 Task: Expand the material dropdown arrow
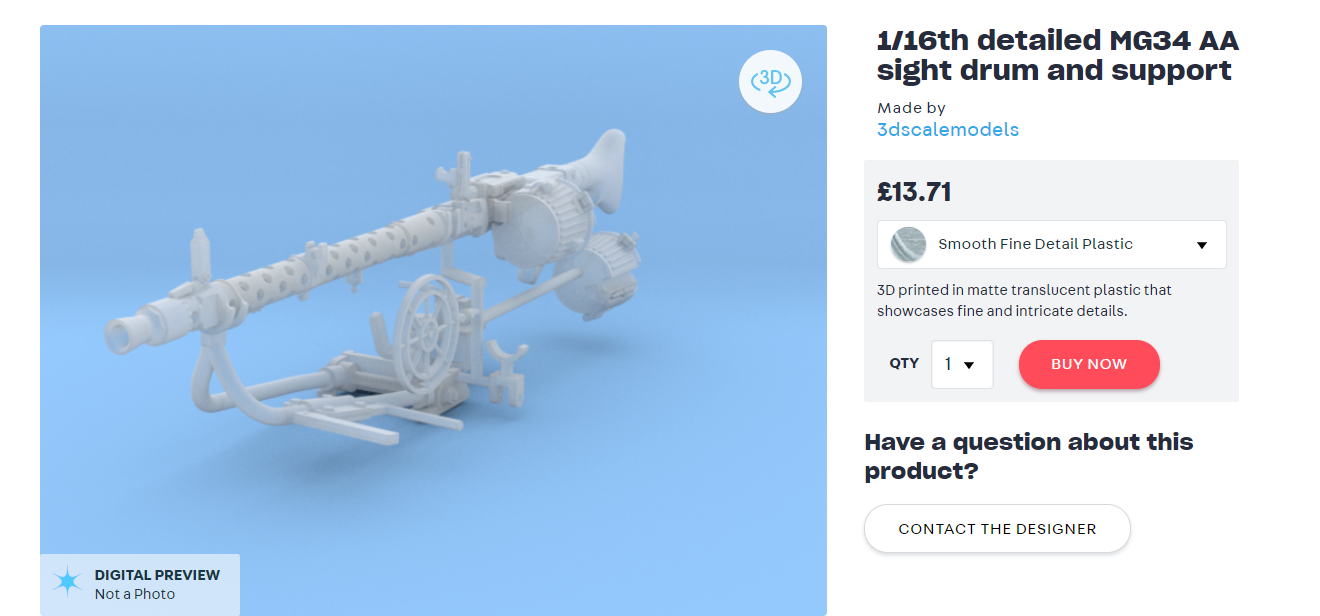tap(1202, 245)
